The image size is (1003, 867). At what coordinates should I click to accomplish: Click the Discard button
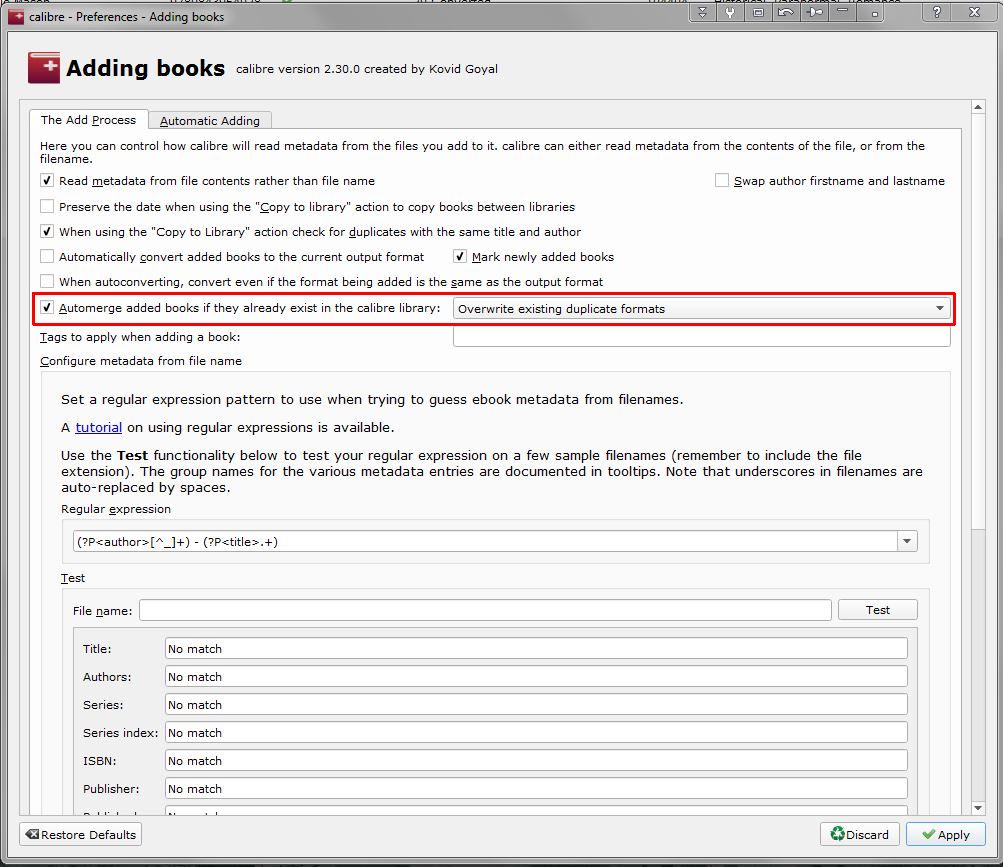[x=860, y=834]
